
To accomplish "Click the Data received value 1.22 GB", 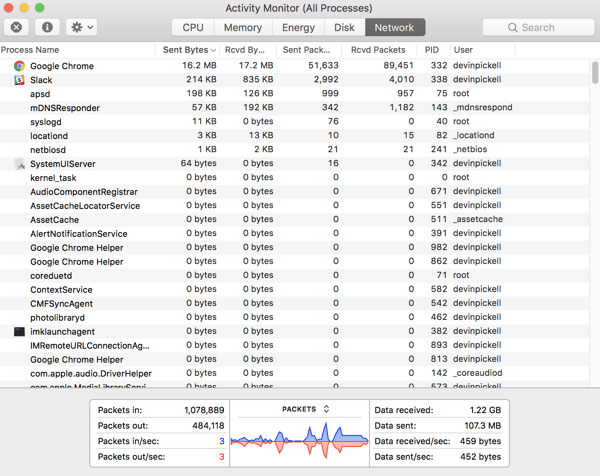I will (485, 410).
